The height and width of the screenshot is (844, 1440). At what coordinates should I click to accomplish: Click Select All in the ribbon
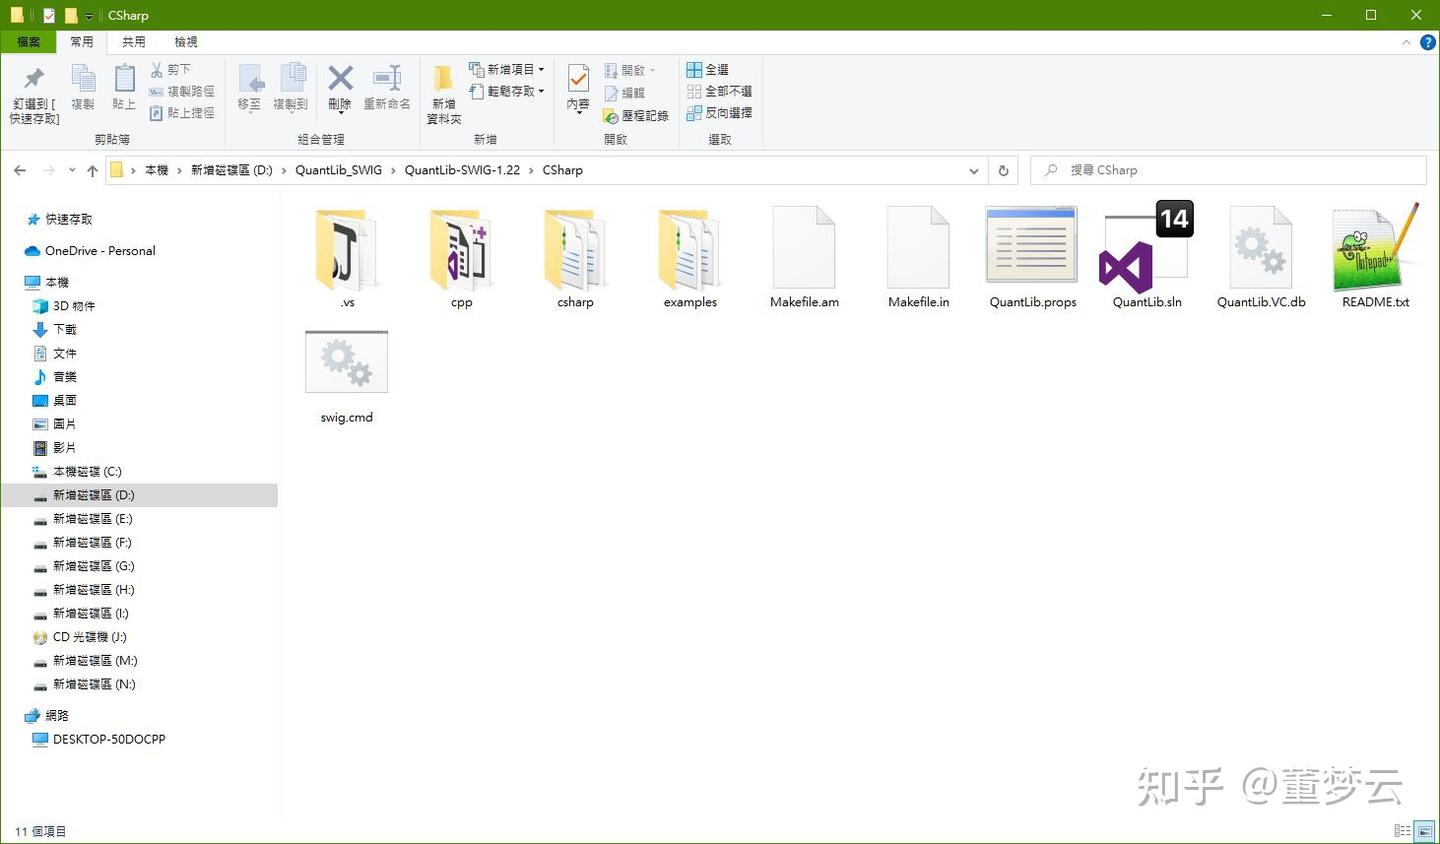tap(707, 69)
